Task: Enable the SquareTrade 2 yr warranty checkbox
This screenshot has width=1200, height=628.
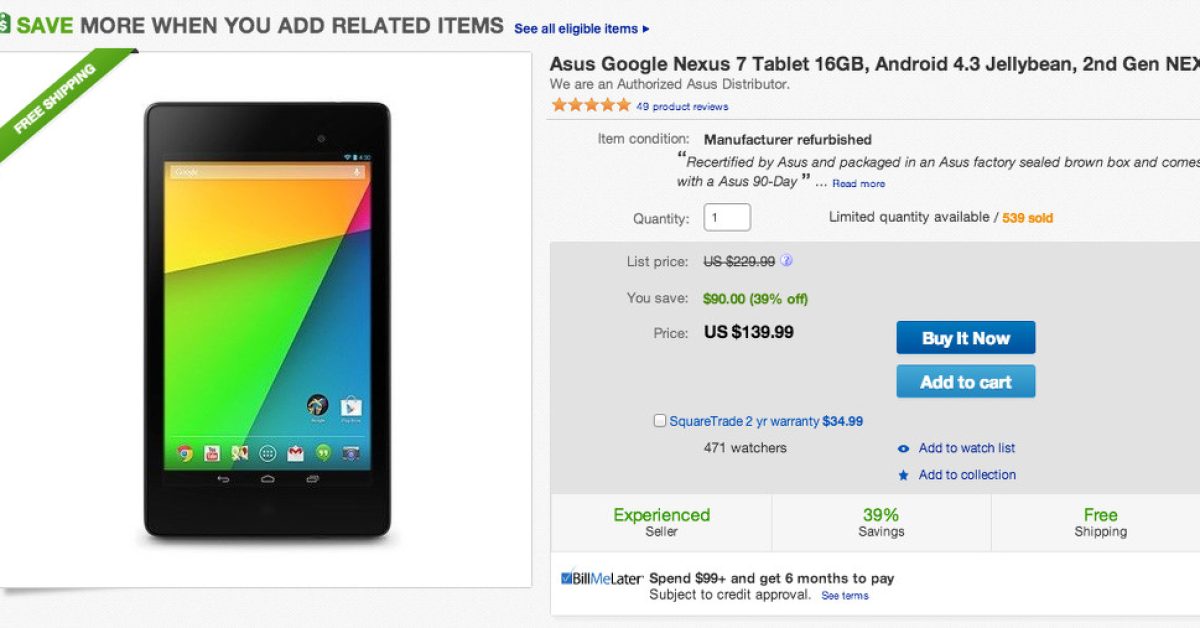Action: [x=660, y=421]
